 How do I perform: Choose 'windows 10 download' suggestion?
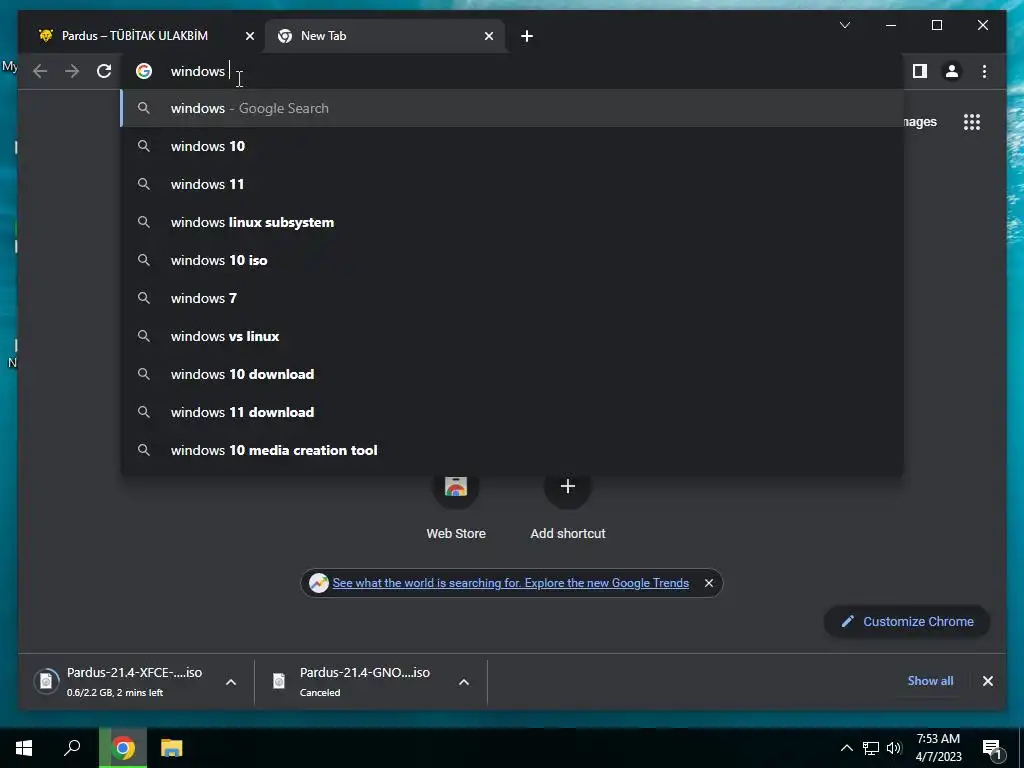[513, 374]
